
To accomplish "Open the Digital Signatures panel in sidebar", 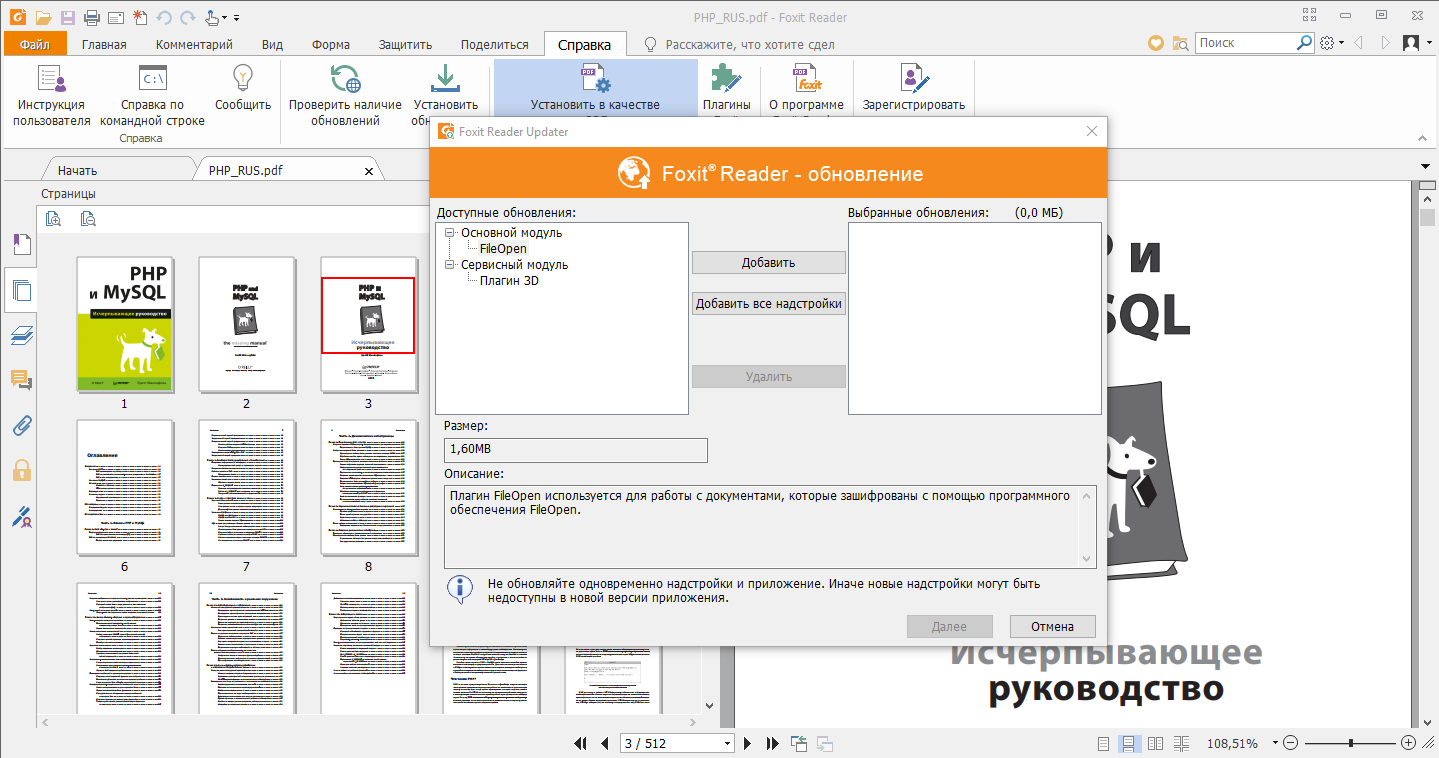I will [x=21, y=517].
